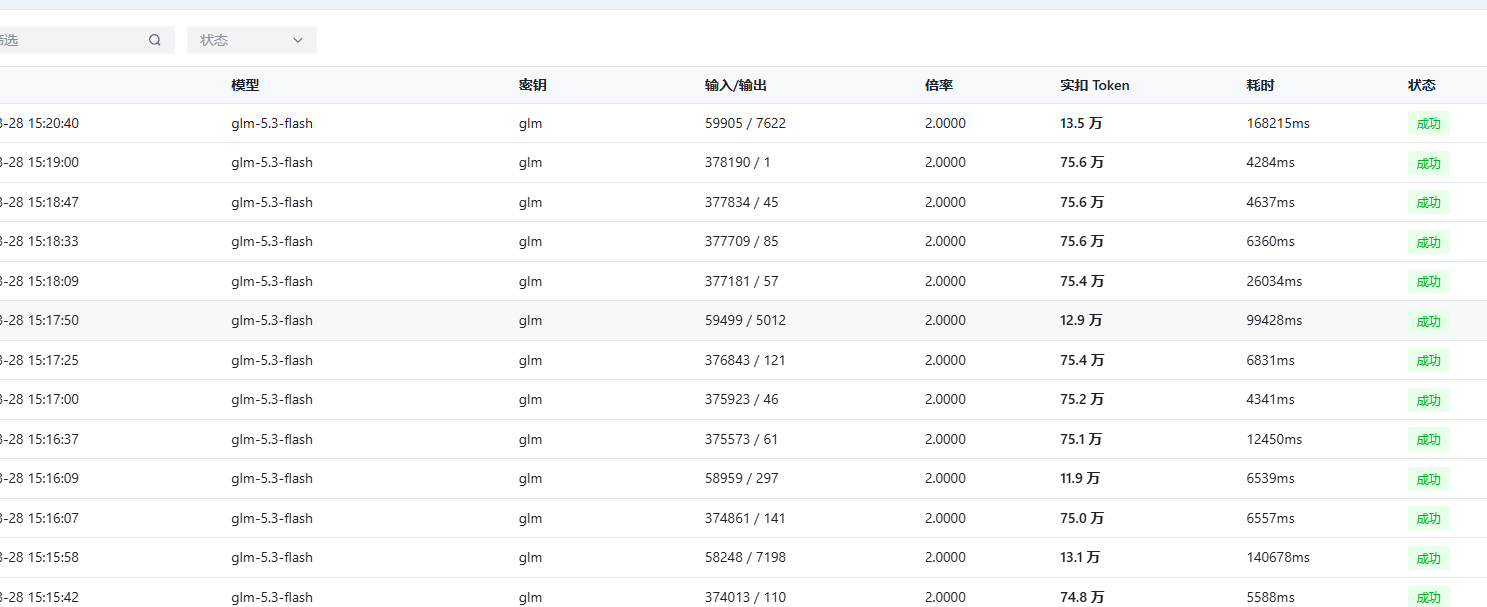Click the 6557ms duration cell
The height and width of the screenshot is (607, 1487).
coord(1271,518)
